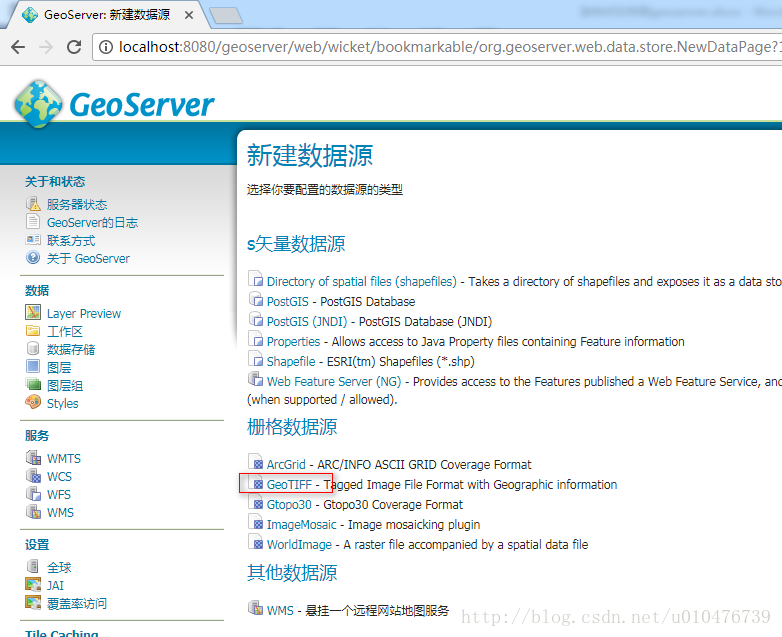The image size is (782, 637).
Task: Open the WMS cascaded source link
Action: pos(280,611)
